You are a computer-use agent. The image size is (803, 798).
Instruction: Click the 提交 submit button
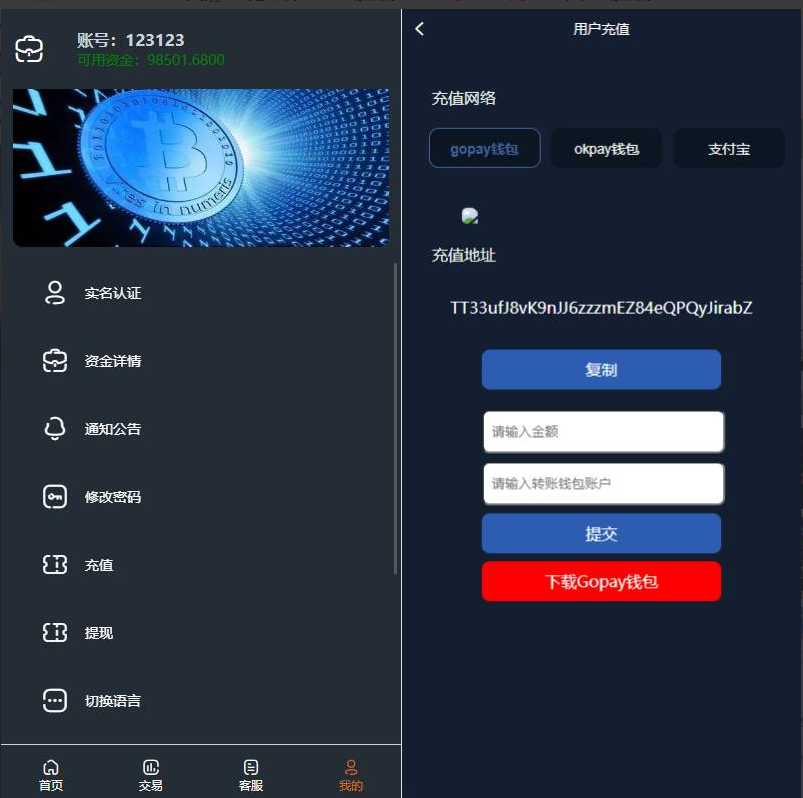tap(601, 533)
